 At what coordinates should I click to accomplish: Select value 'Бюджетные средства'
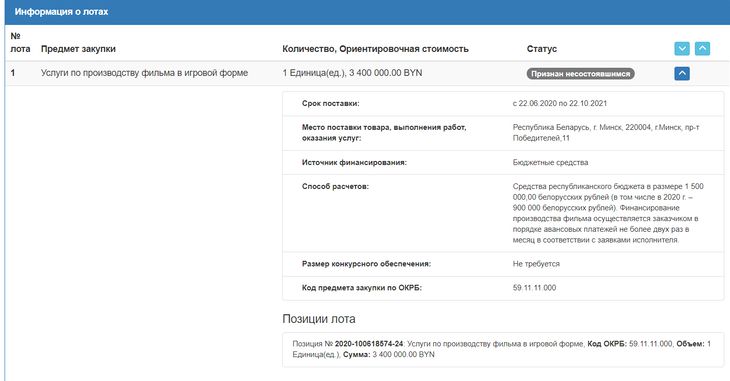[x=550, y=163]
